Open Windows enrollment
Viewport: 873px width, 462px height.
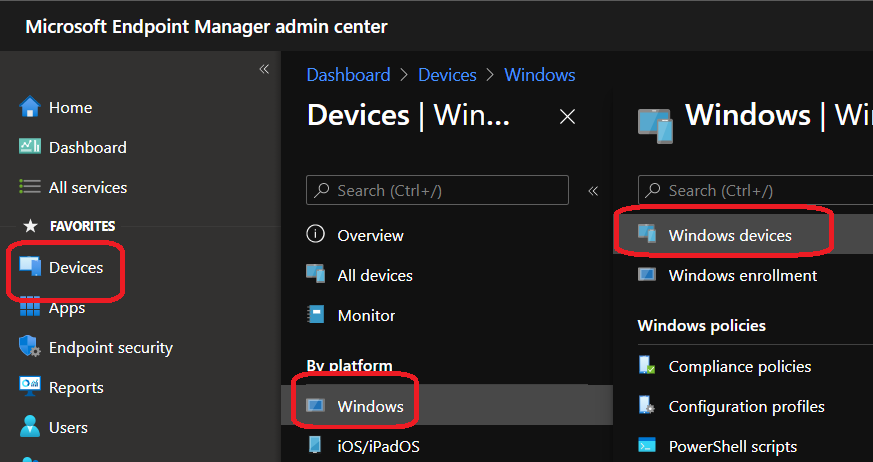(742, 275)
